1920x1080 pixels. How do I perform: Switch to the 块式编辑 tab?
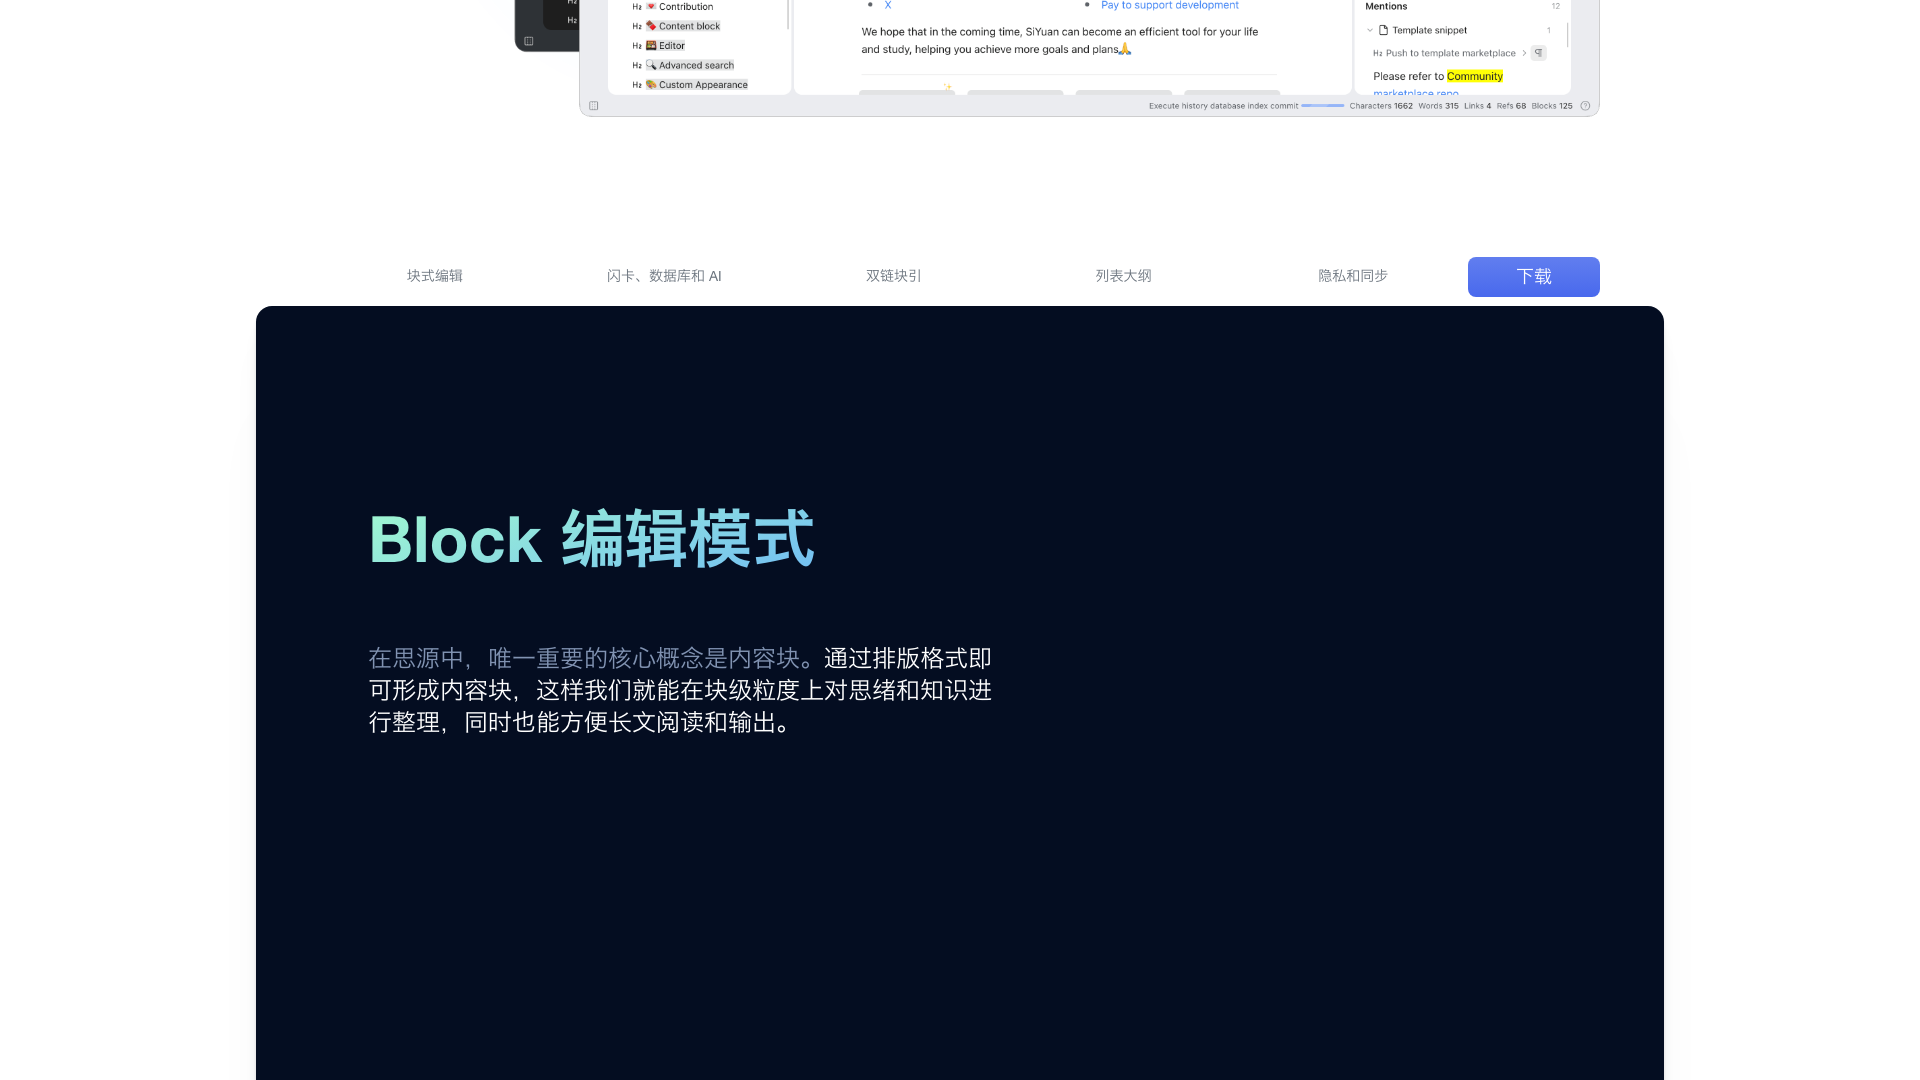coord(435,276)
